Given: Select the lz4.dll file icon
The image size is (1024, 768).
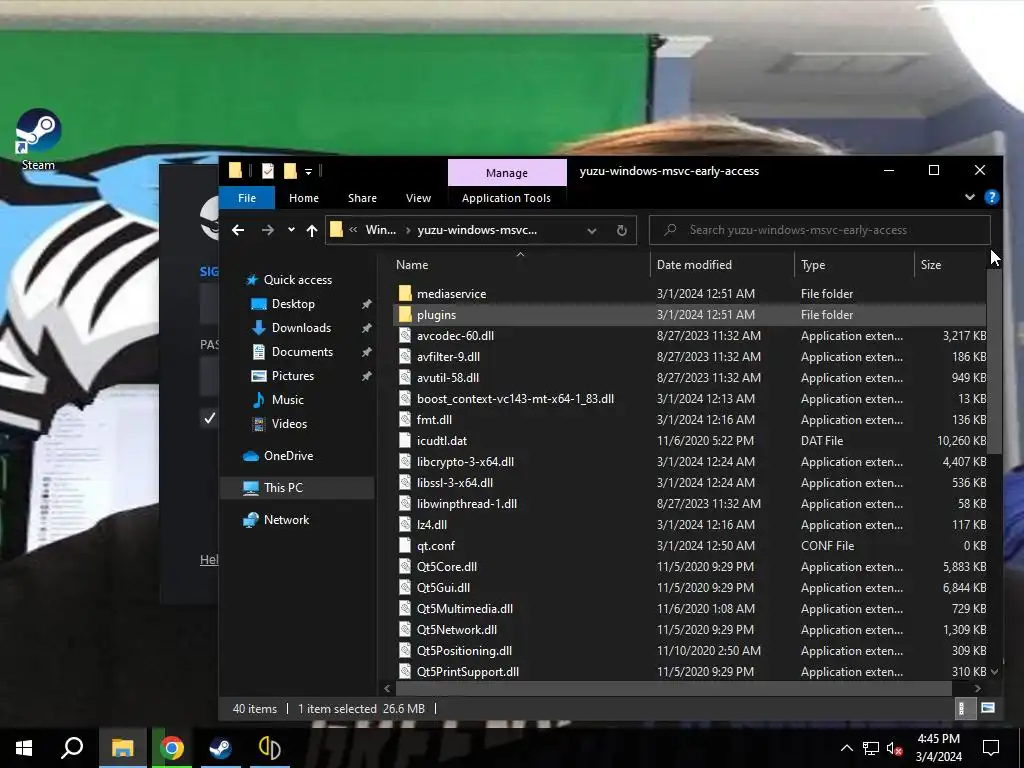Looking at the screenshot, I should click(x=405, y=524).
